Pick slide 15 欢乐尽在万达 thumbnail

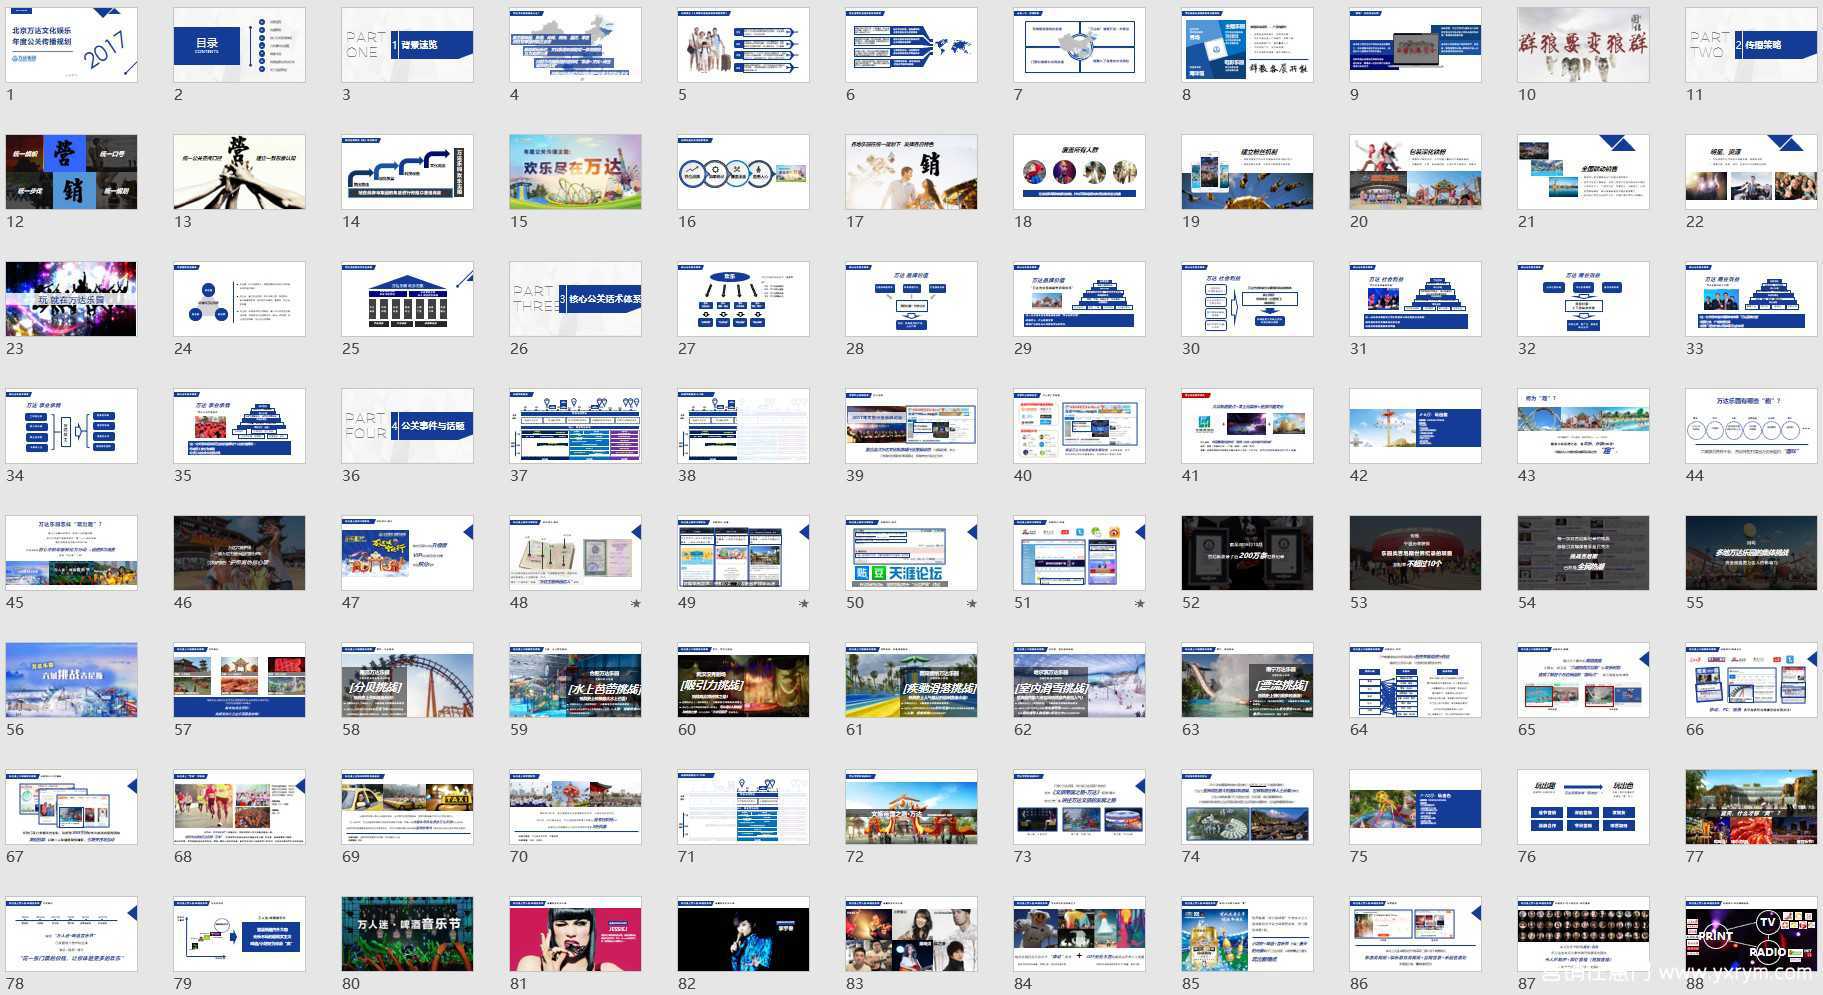coord(576,172)
